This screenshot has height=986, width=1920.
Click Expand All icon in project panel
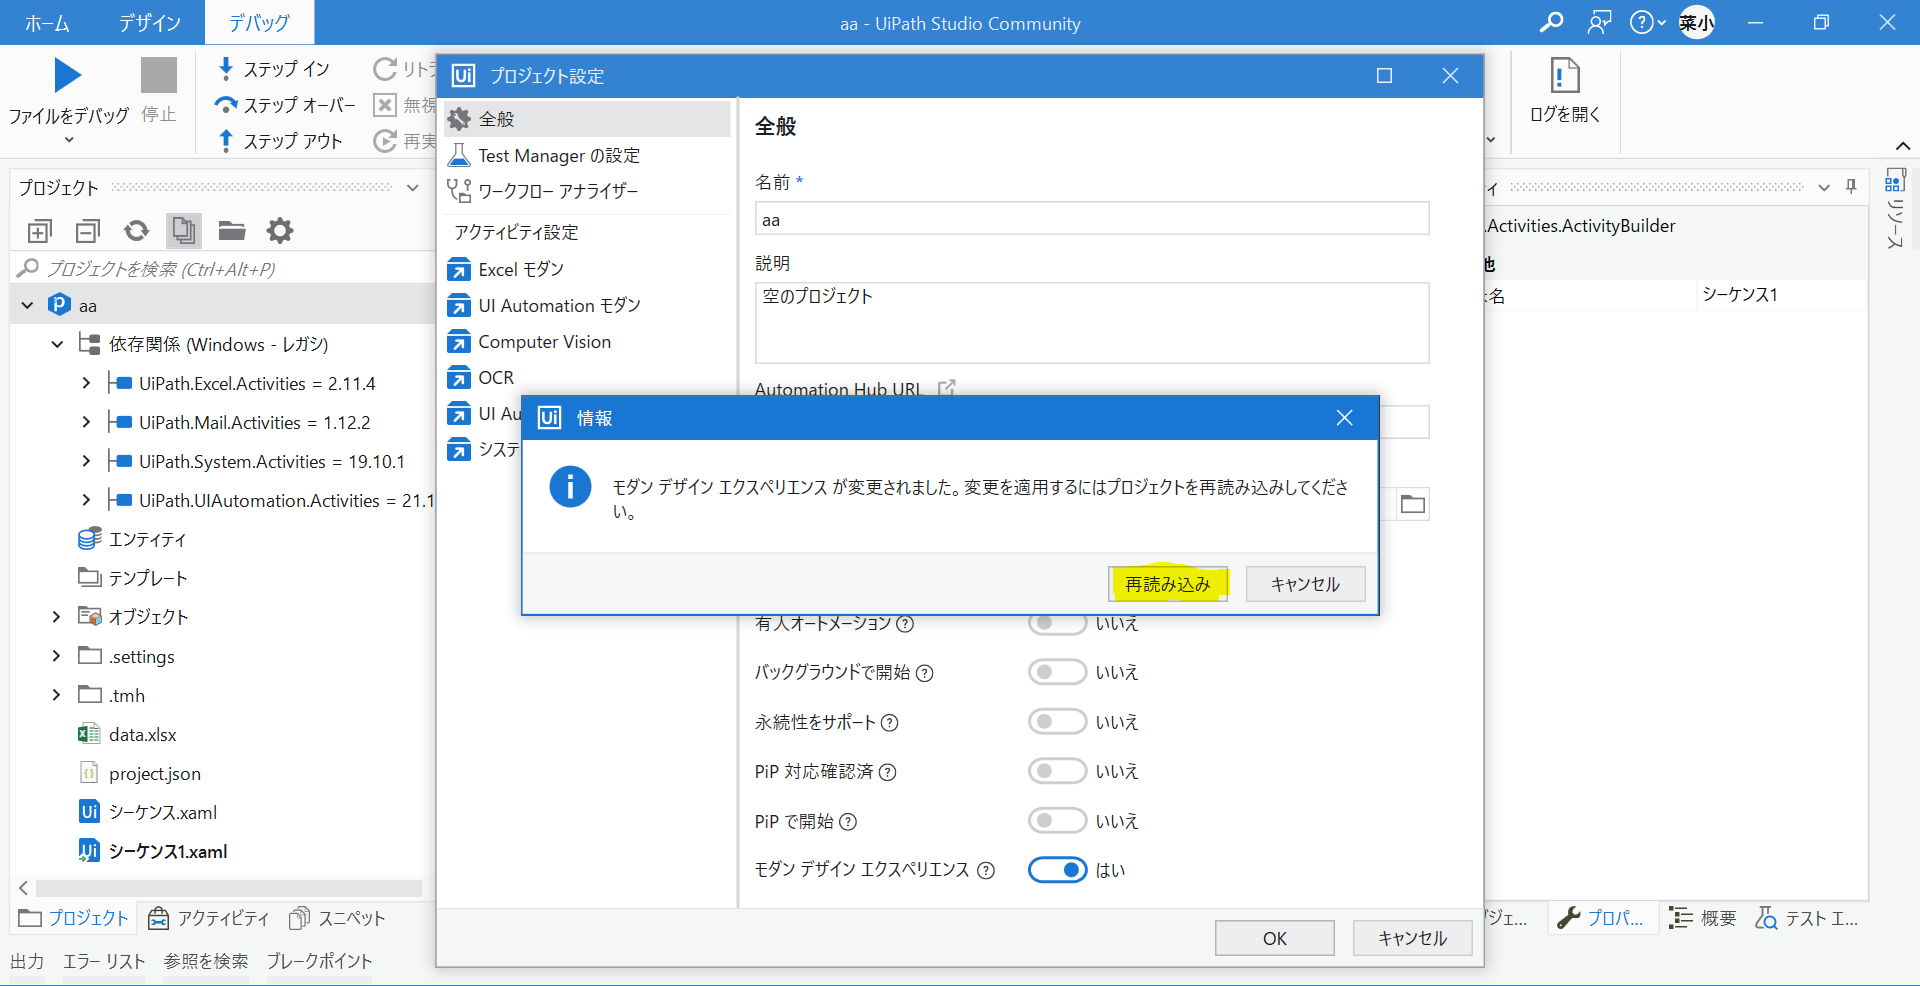point(39,231)
